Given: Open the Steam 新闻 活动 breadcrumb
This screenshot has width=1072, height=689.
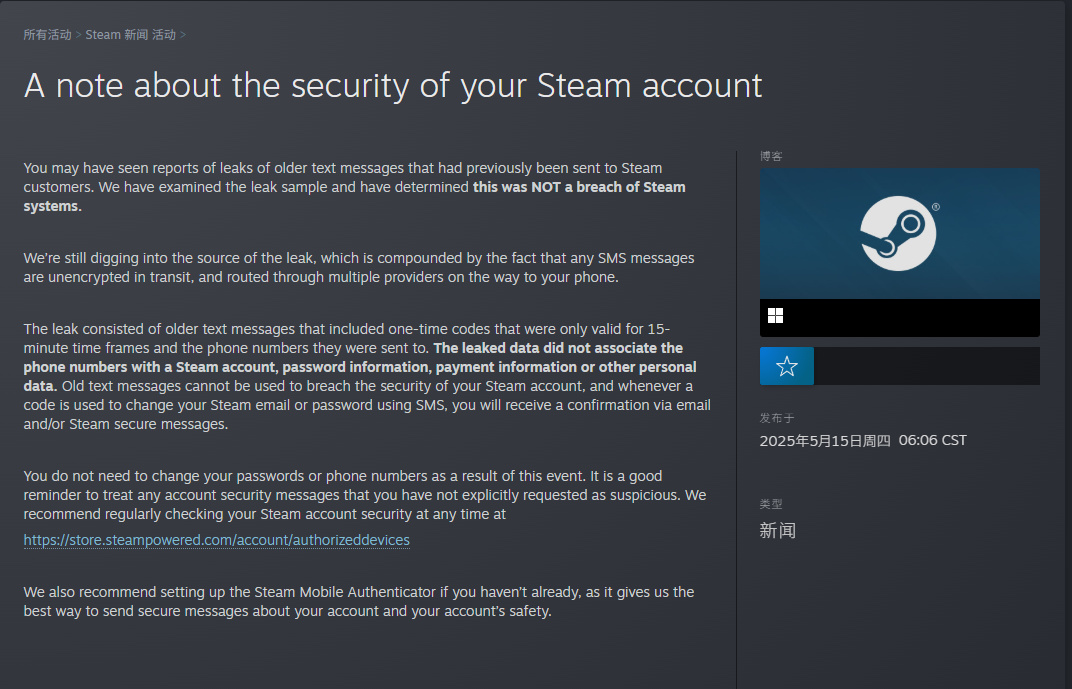Looking at the screenshot, I should tap(131, 35).
